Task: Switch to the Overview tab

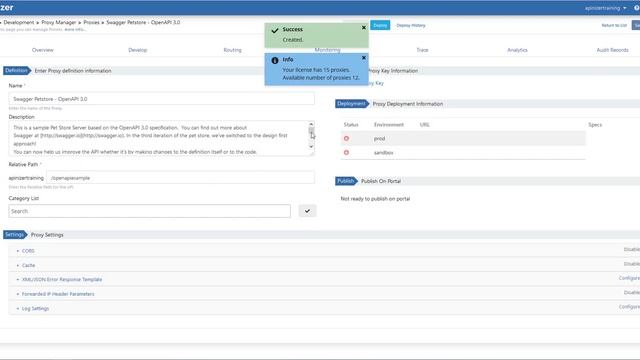Action: (x=42, y=50)
